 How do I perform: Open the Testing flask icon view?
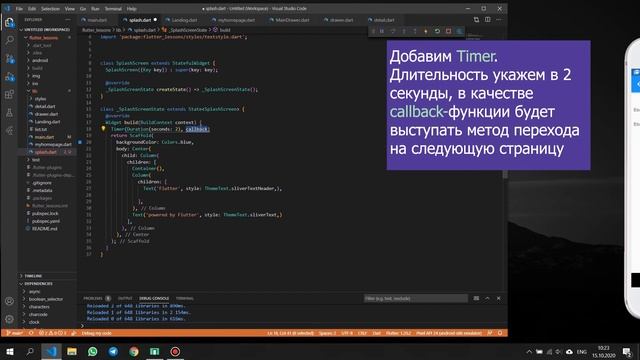click(x=9, y=113)
